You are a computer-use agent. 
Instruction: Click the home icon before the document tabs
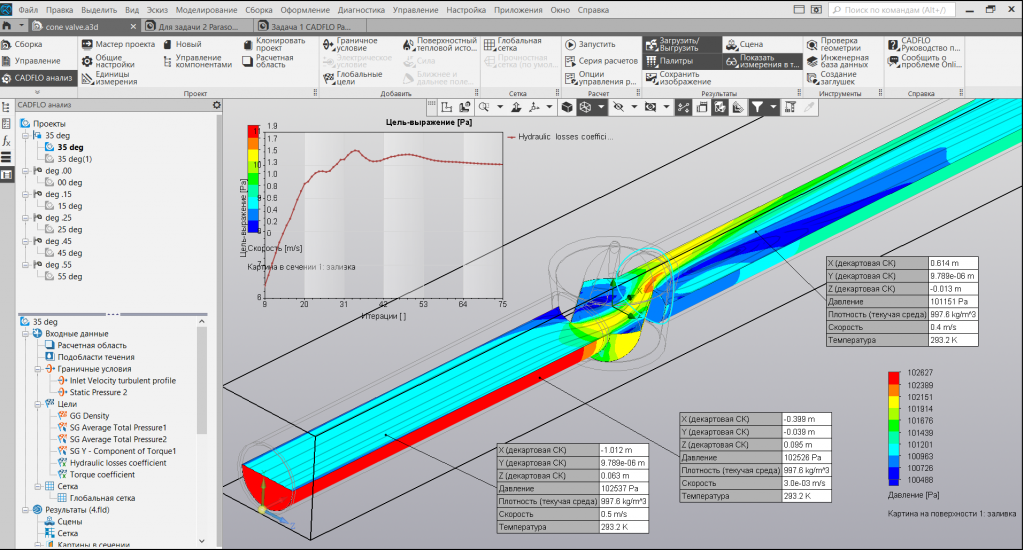(x=7, y=26)
